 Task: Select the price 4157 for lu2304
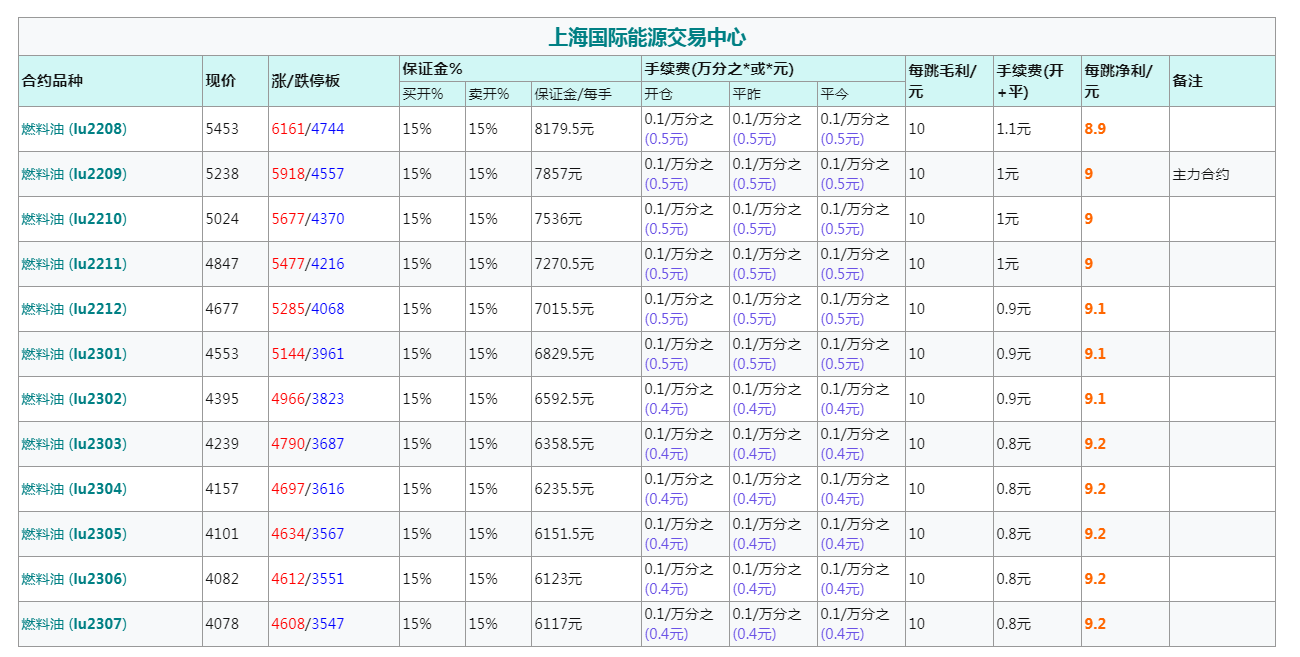coord(223,489)
